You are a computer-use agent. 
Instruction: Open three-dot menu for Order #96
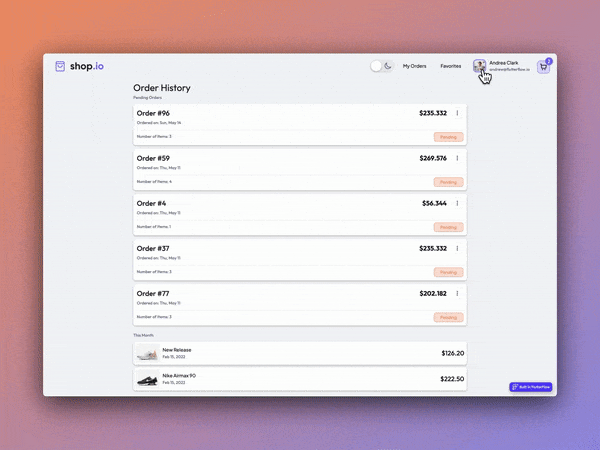pos(457,113)
